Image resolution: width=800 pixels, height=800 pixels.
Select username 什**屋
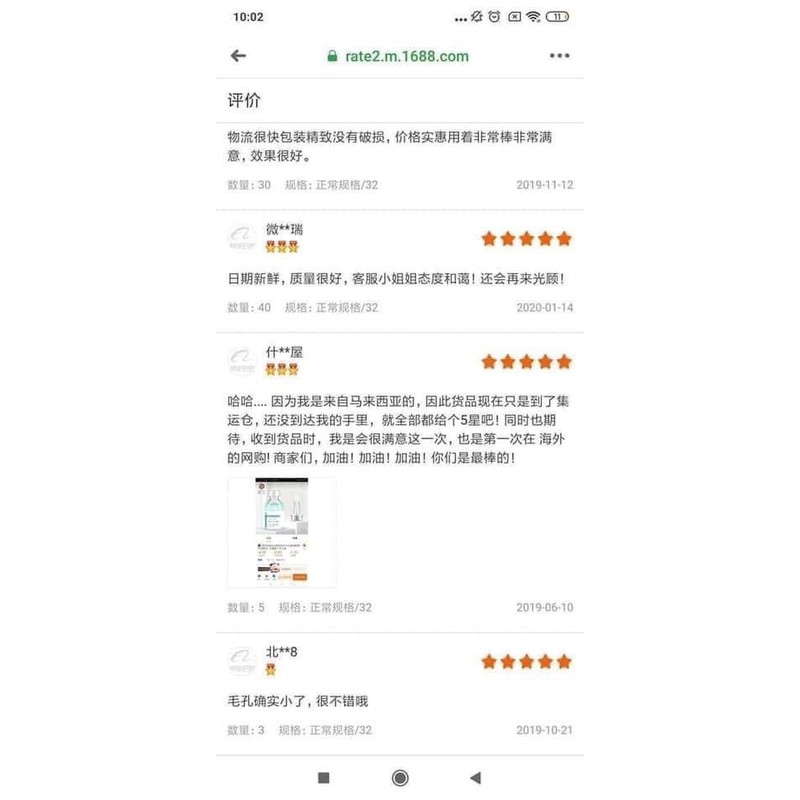coord(284,352)
